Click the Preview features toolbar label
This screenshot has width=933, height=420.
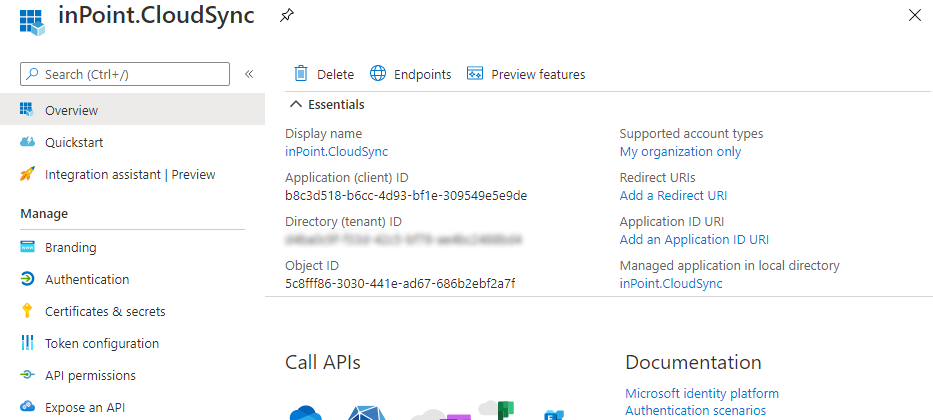(538, 74)
